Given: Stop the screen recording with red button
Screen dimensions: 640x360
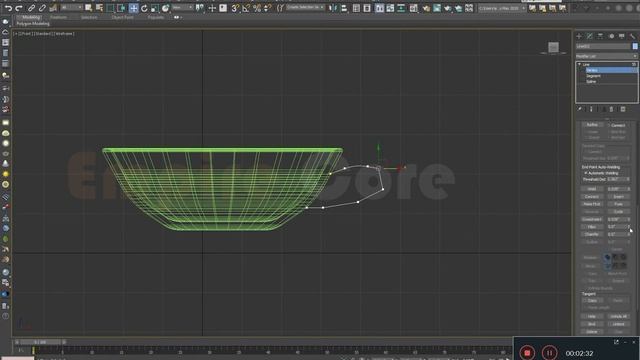Looking at the screenshot, I should (527, 352).
